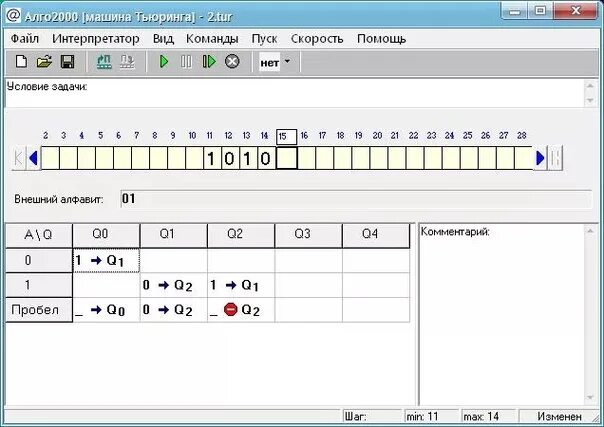Select the Q4 column header
604x427 pixels.
coord(376,235)
